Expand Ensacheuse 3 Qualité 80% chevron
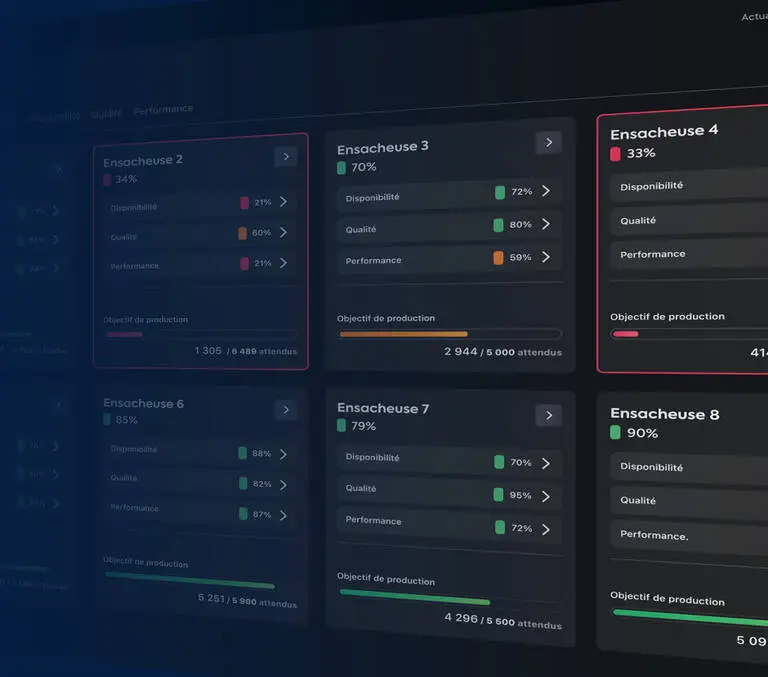 [x=546, y=224]
